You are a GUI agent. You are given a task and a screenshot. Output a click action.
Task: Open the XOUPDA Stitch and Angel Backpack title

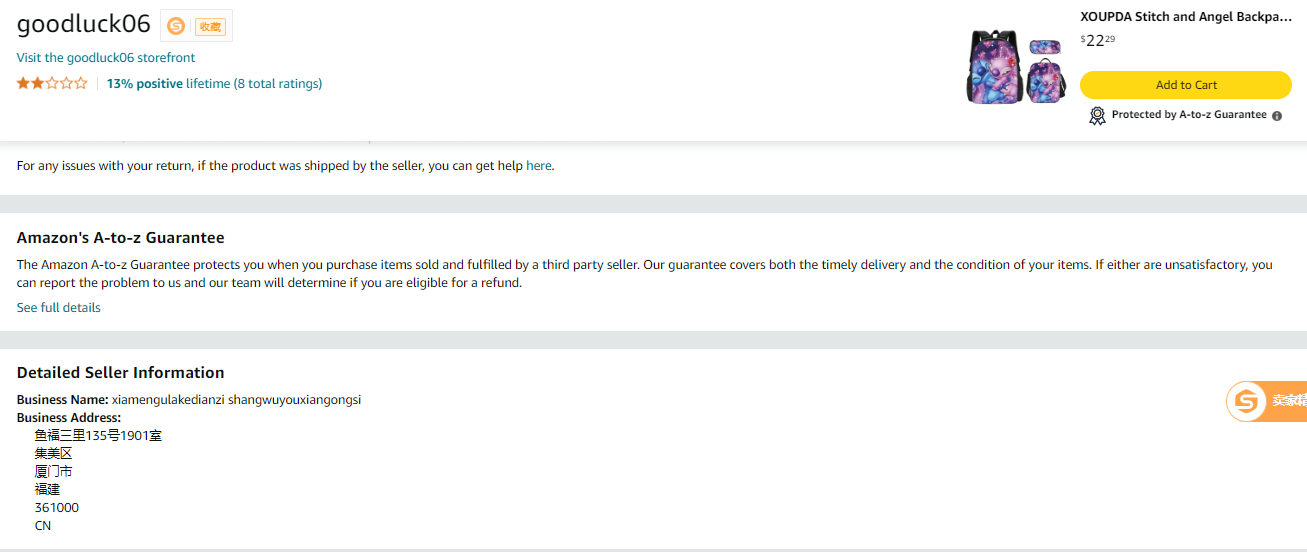(1185, 17)
